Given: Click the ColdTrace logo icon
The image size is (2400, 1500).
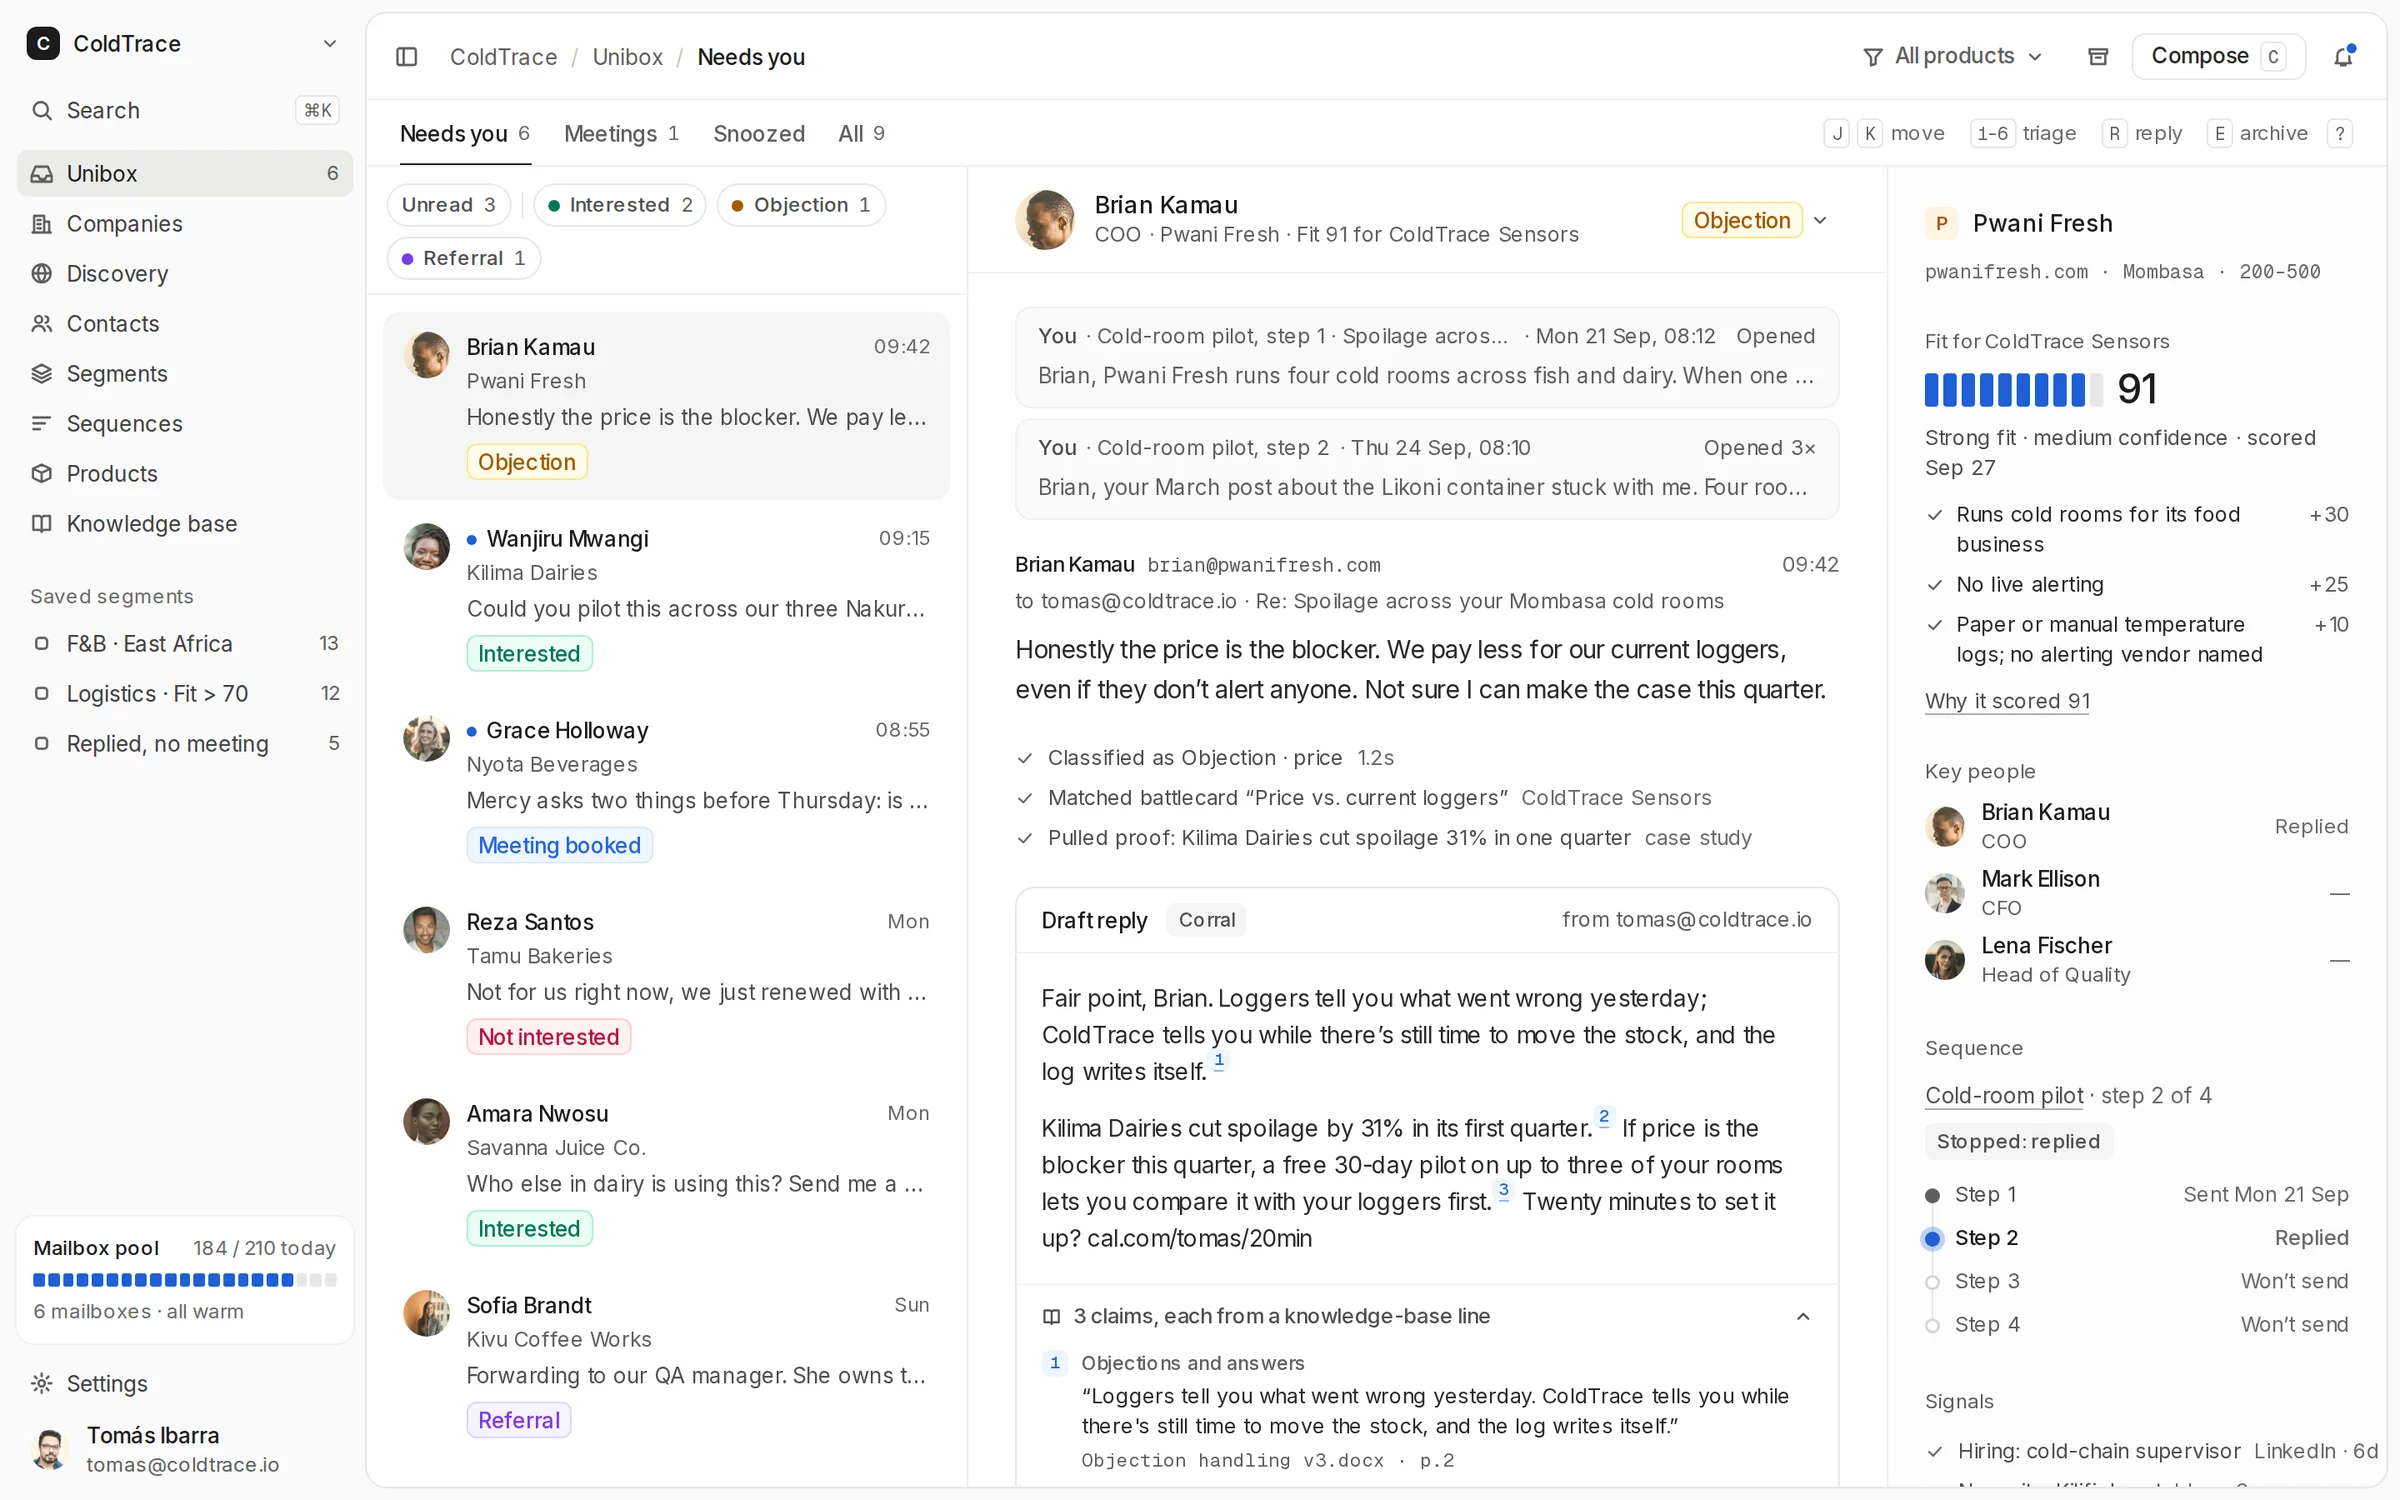Looking at the screenshot, I should (x=43, y=43).
